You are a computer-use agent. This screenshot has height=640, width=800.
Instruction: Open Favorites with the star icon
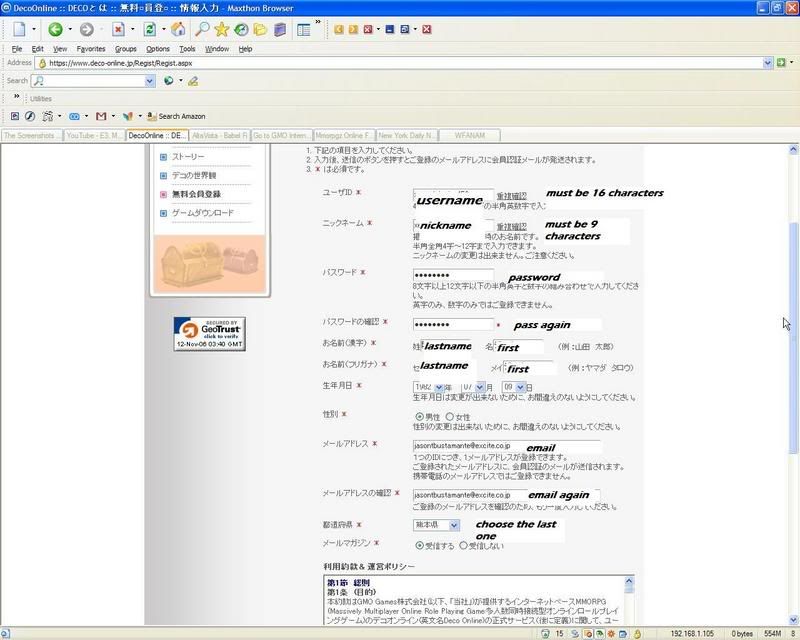click(221, 30)
